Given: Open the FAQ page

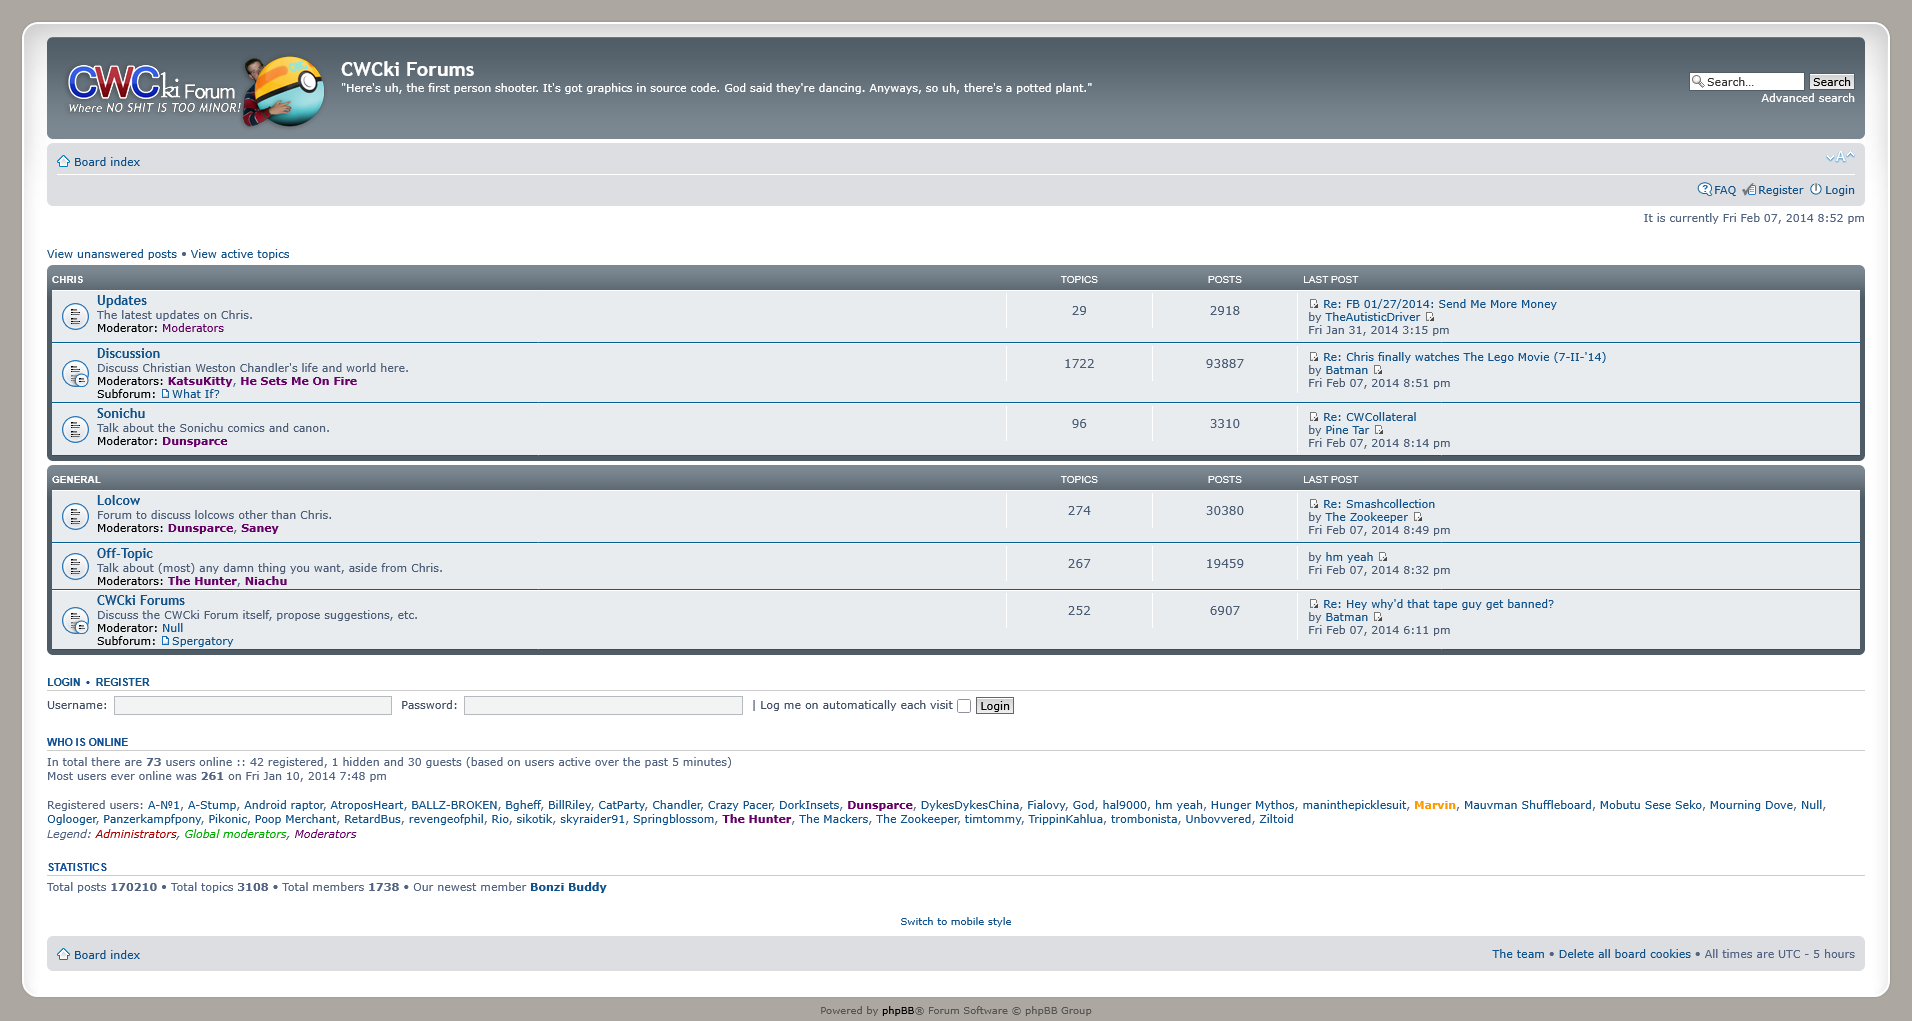Looking at the screenshot, I should coord(1725,190).
